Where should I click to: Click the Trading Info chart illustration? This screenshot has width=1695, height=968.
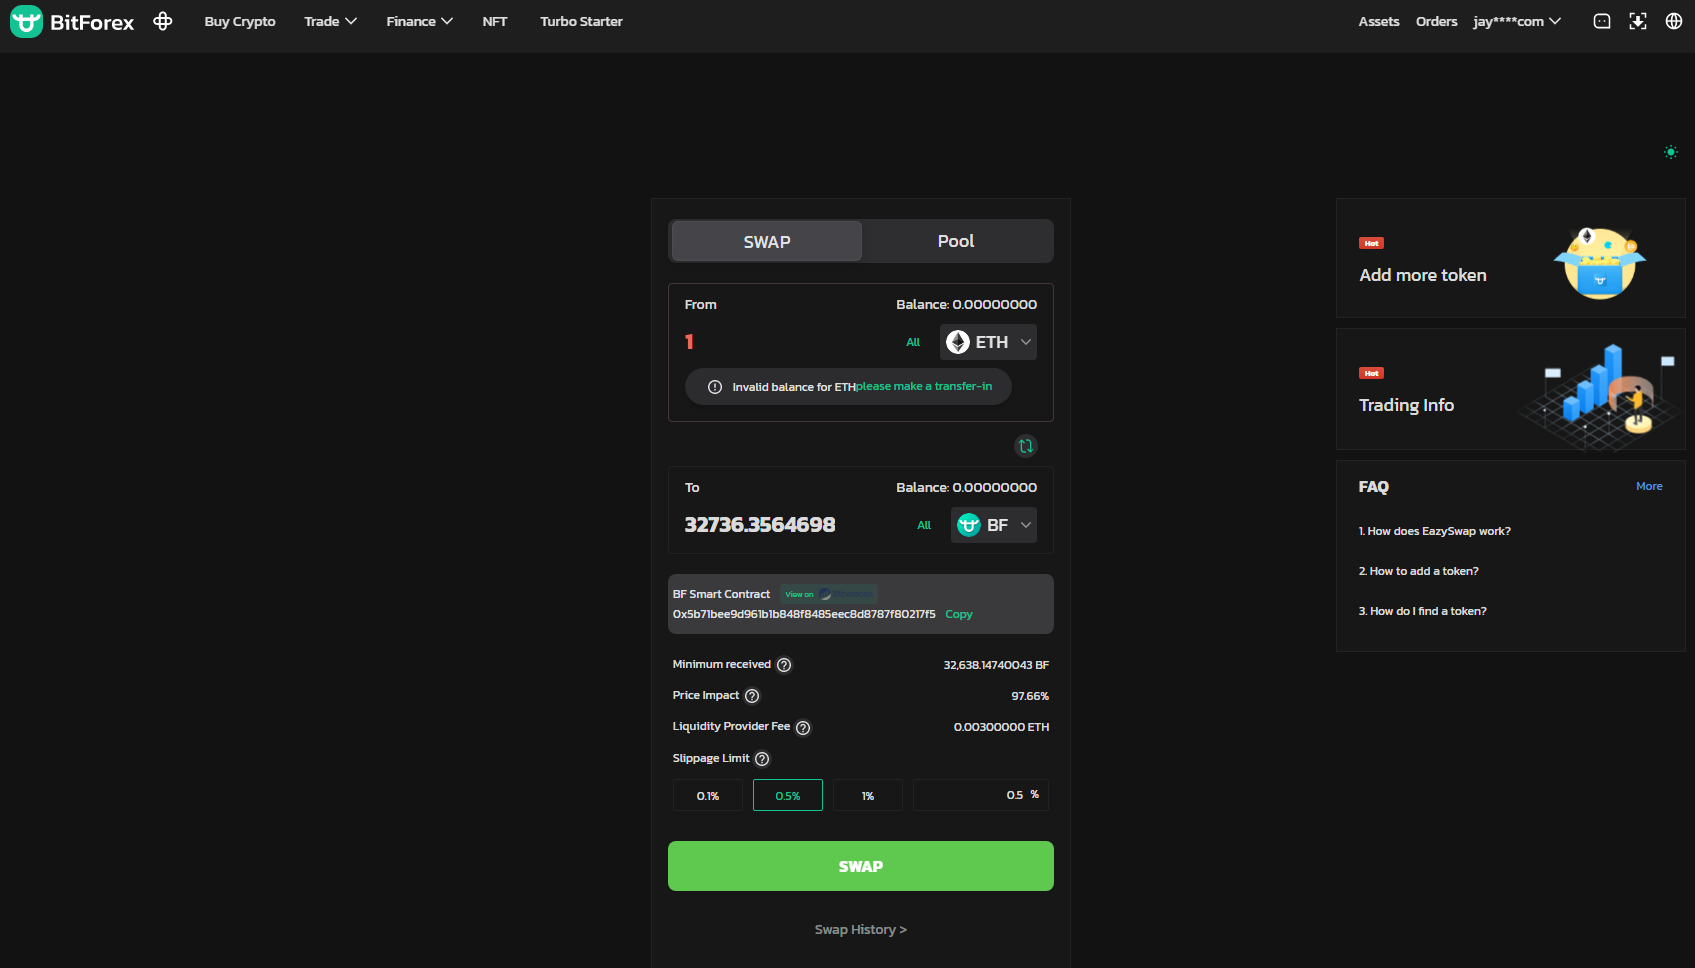[1600, 396]
